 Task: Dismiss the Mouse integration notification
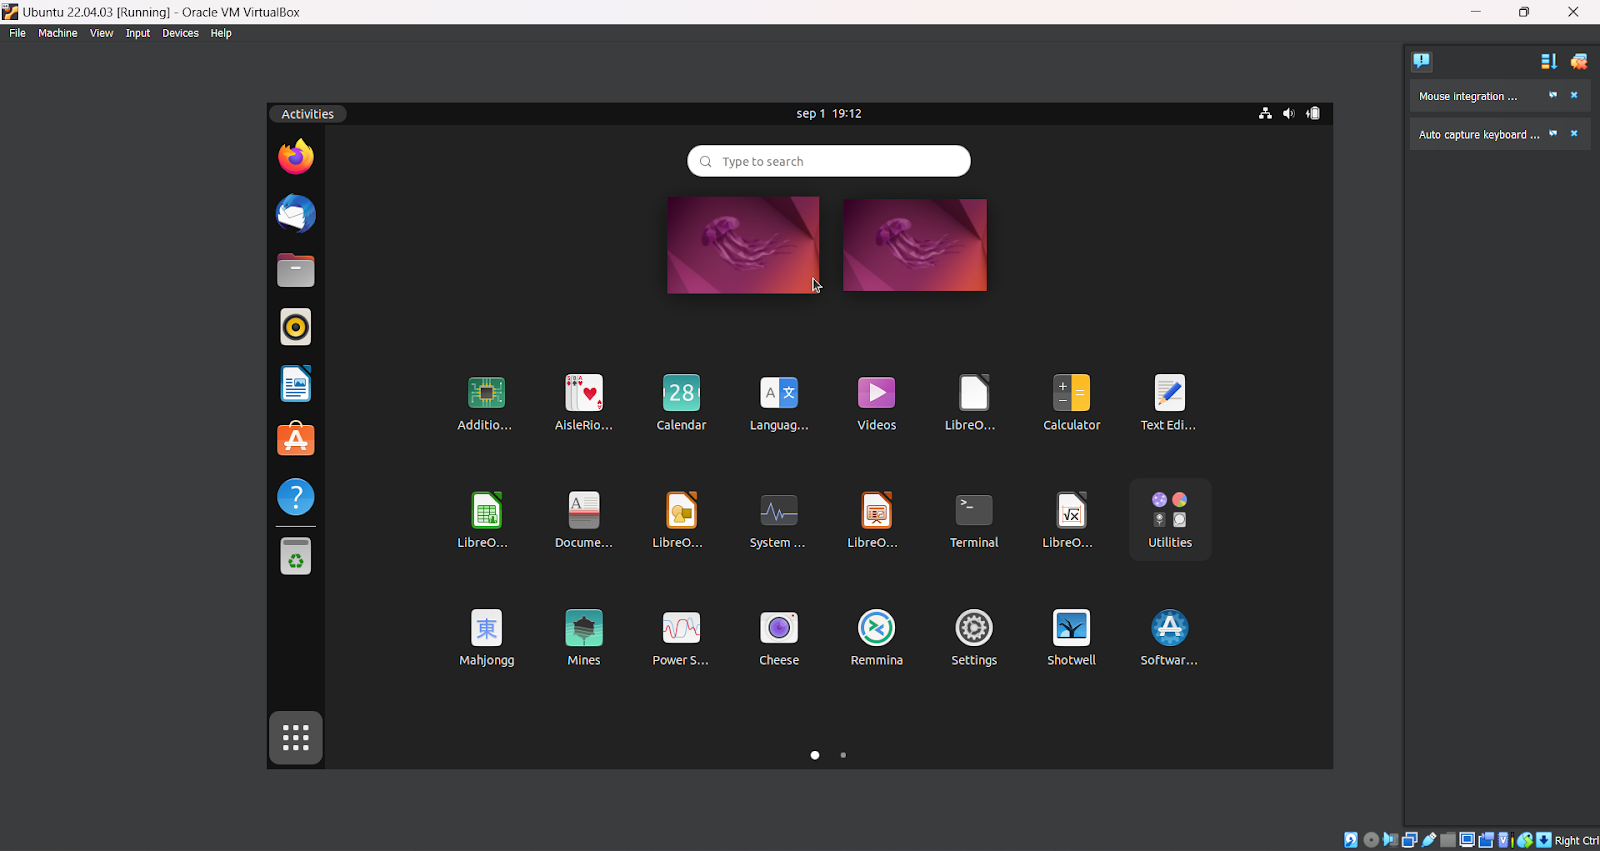pyautogui.click(x=1574, y=96)
